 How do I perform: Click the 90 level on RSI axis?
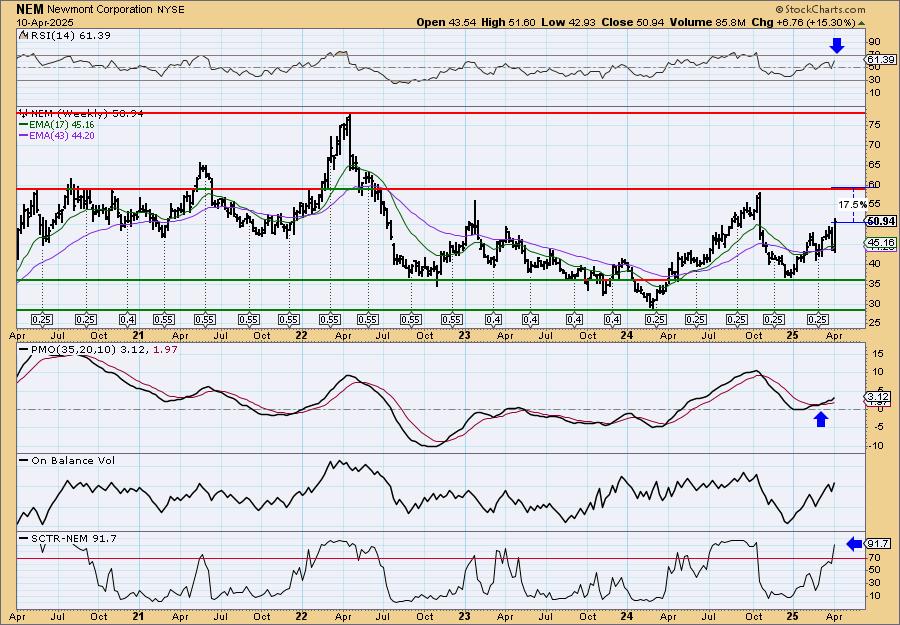[x=874, y=42]
